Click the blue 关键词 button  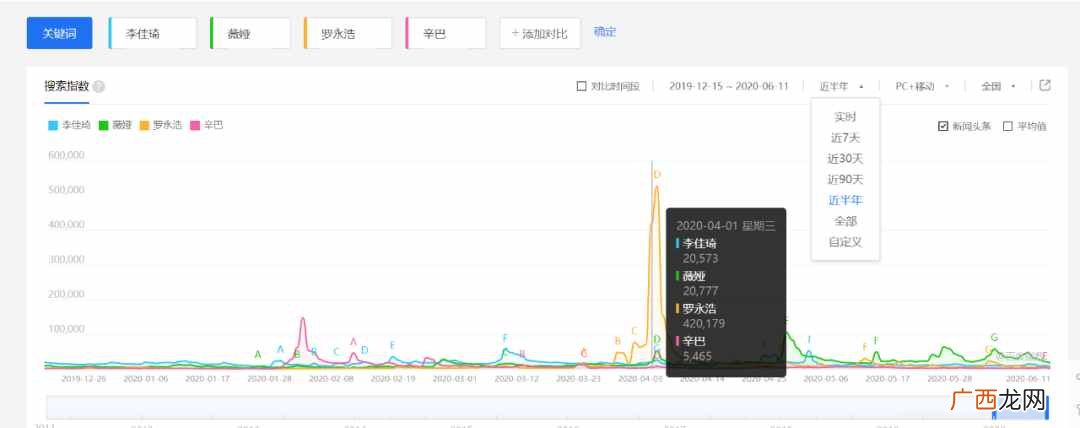point(59,33)
